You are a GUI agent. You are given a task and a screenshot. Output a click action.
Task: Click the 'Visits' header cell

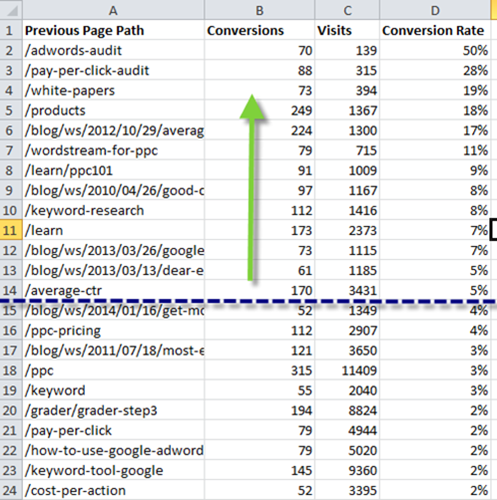coord(347,30)
